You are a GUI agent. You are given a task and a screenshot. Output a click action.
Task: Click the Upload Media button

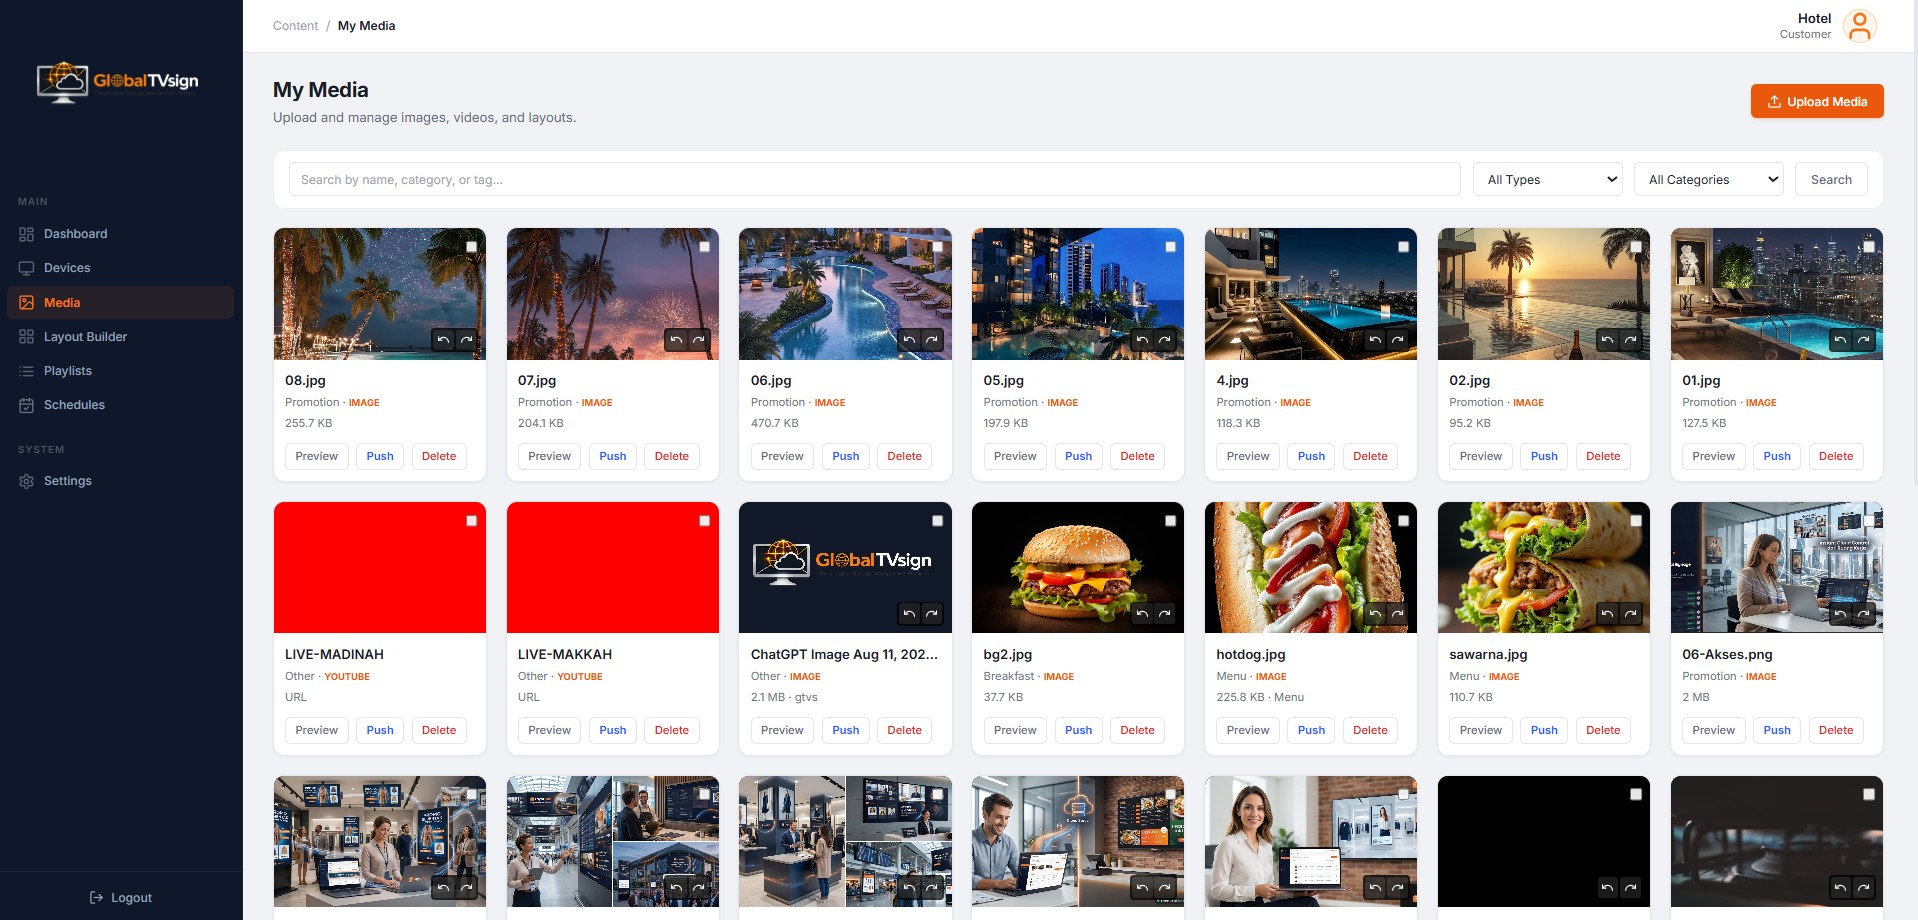(x=1817, y=101)
